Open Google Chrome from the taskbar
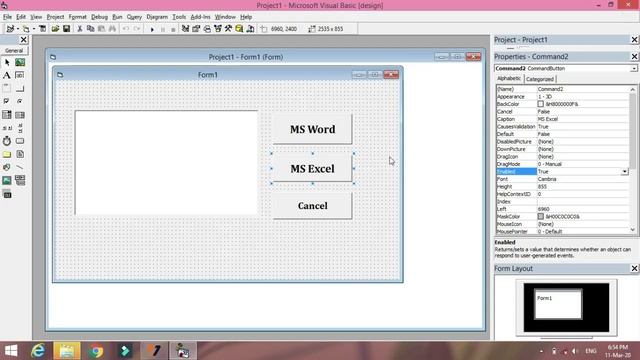This screenshot has height=360, width=640. tap(96, 351)
